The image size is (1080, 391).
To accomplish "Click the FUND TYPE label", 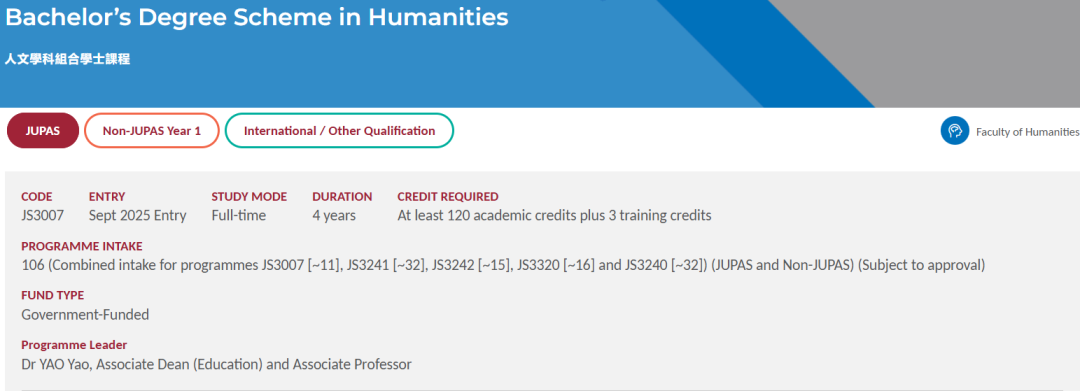I will (52, 296).
